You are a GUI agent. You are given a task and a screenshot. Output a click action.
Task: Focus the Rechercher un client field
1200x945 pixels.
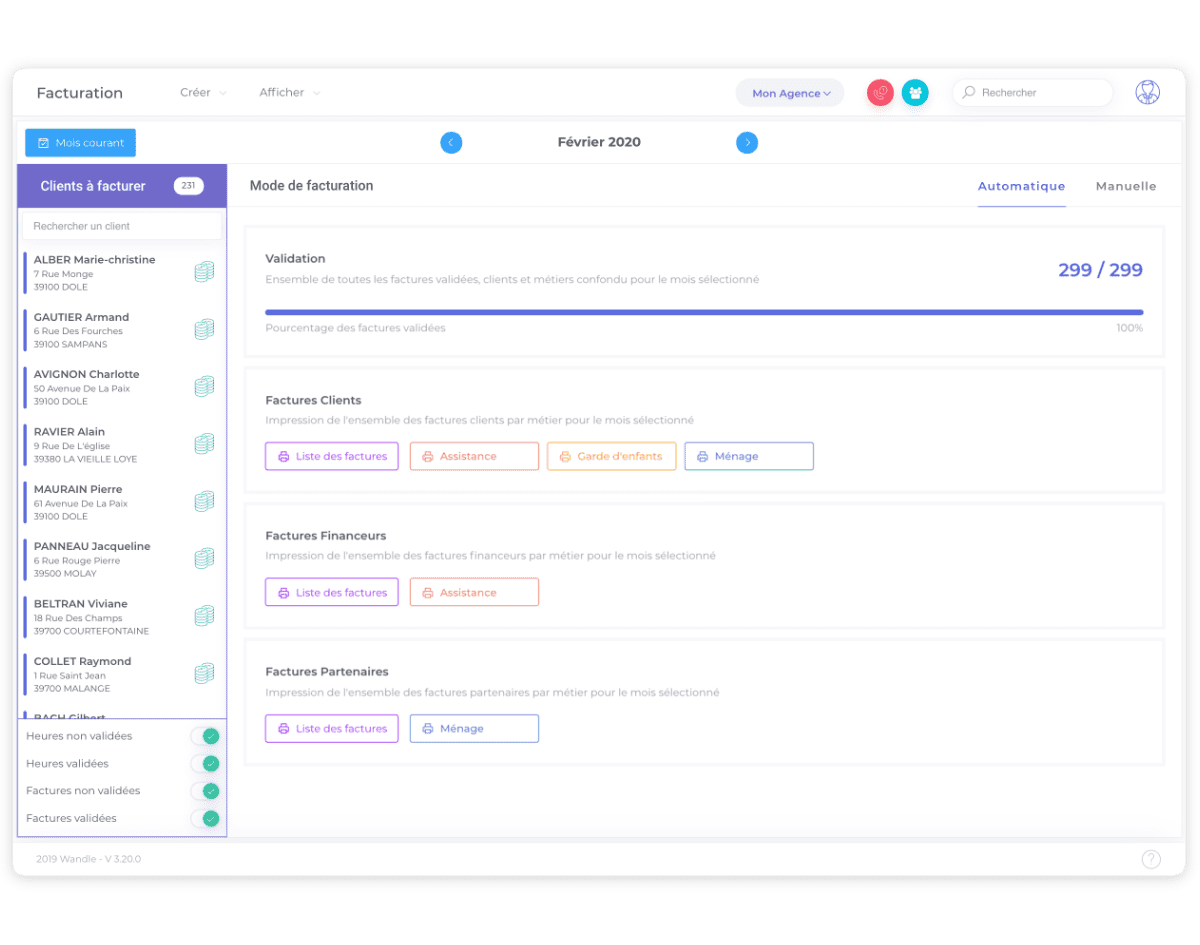click(x=122, y=226)
